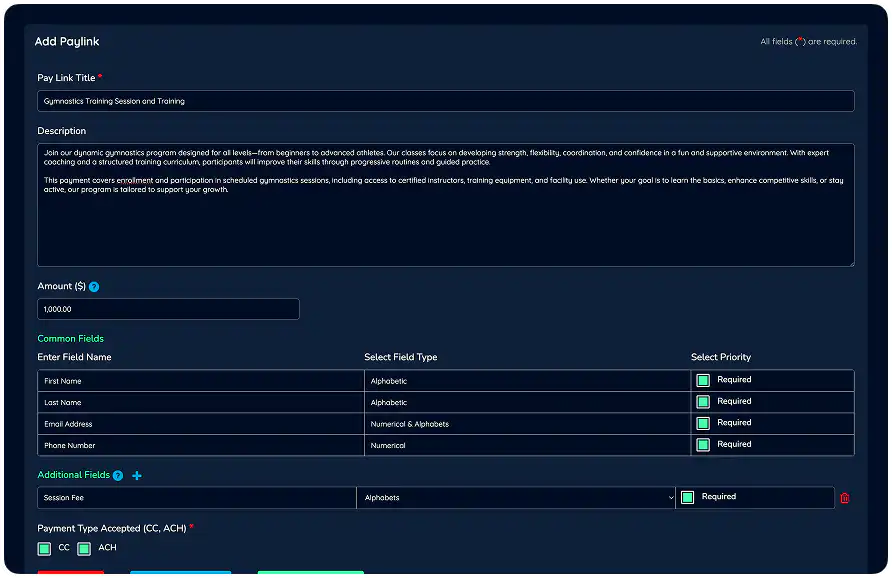Delete the Session Fee field via trash icon

point(845,497)
